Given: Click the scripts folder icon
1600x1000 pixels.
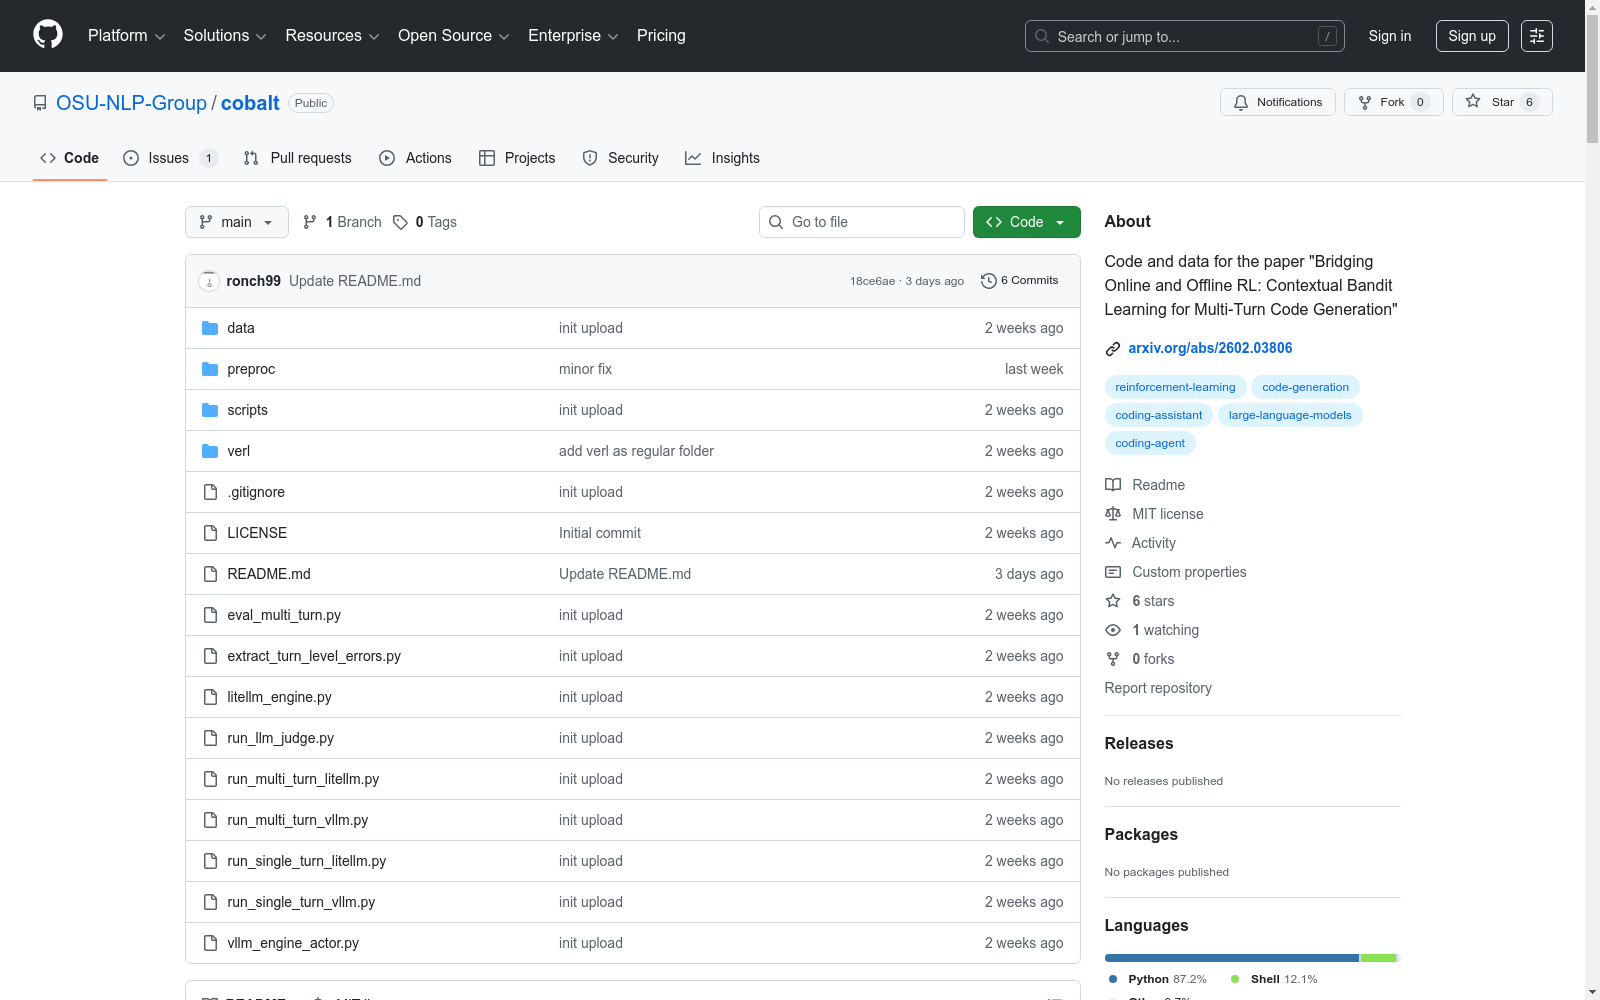Looking at the screenshot, I should [210, 410].
